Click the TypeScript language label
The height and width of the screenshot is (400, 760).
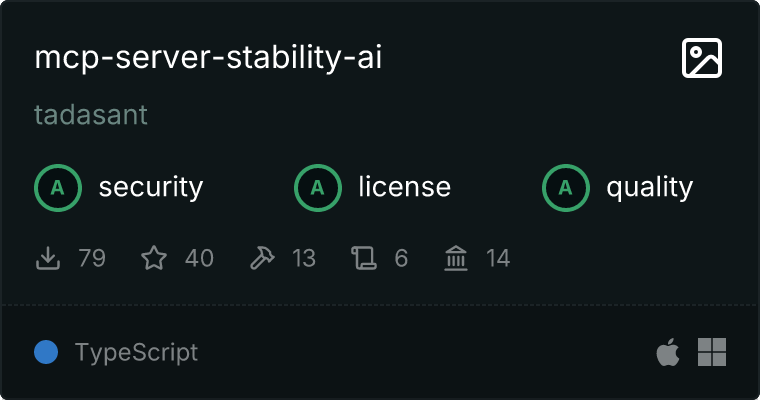tap(136, 352)
